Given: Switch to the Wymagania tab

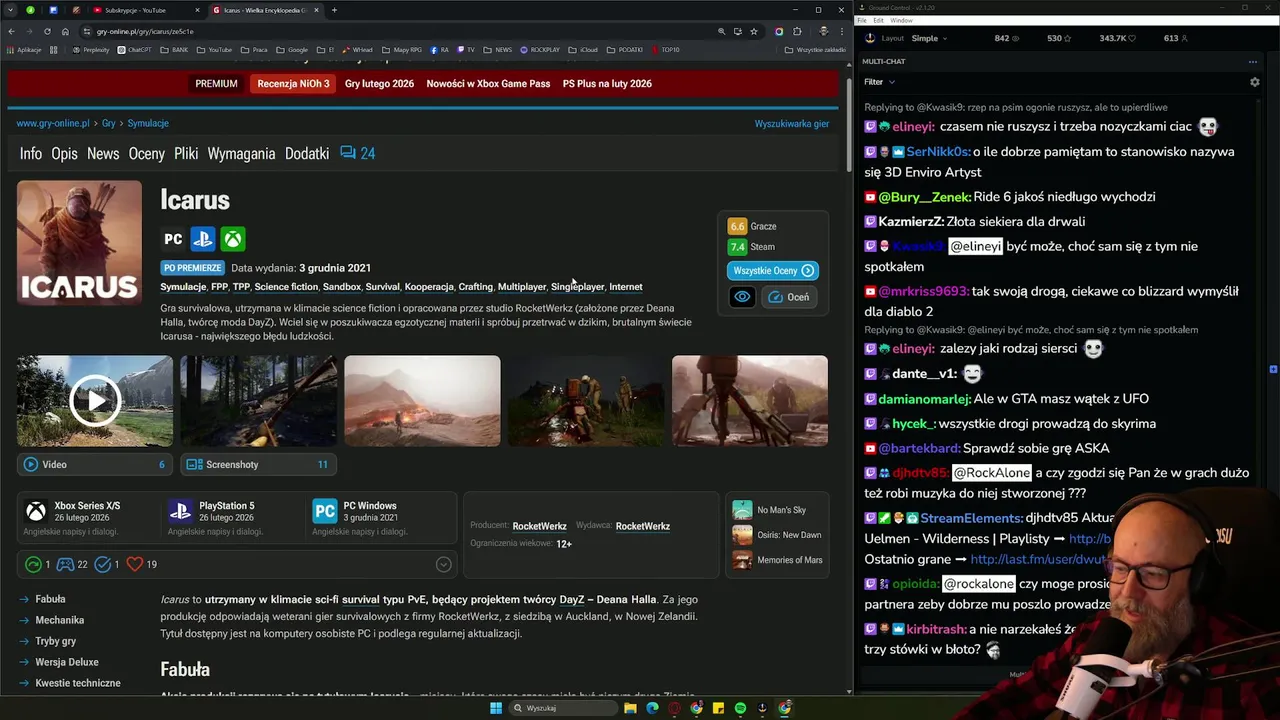Looking at the screenshot, I should [241, 153].
